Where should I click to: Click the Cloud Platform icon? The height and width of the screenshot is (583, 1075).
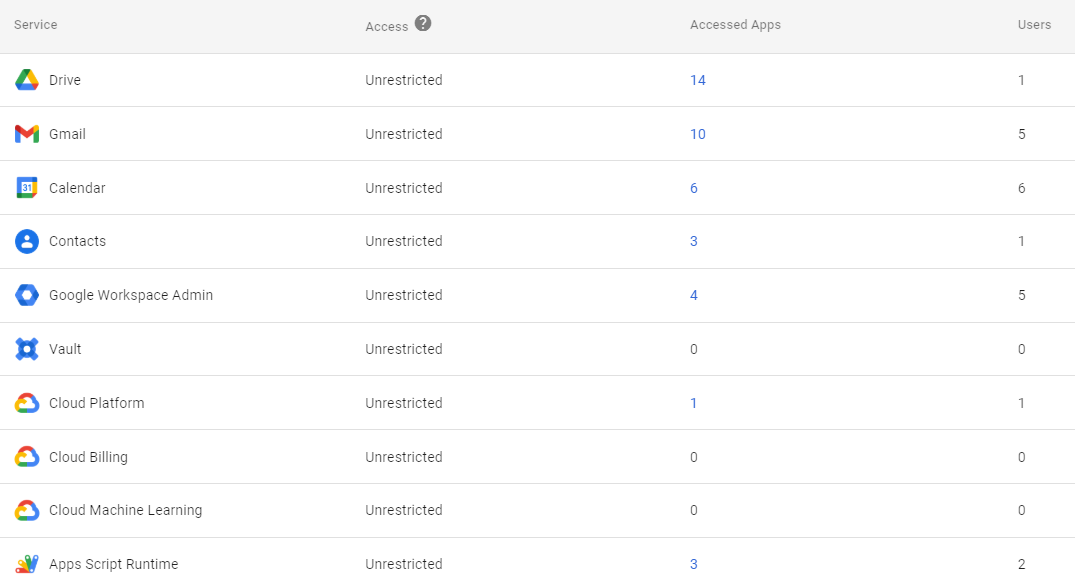click(x=26, y=403)
